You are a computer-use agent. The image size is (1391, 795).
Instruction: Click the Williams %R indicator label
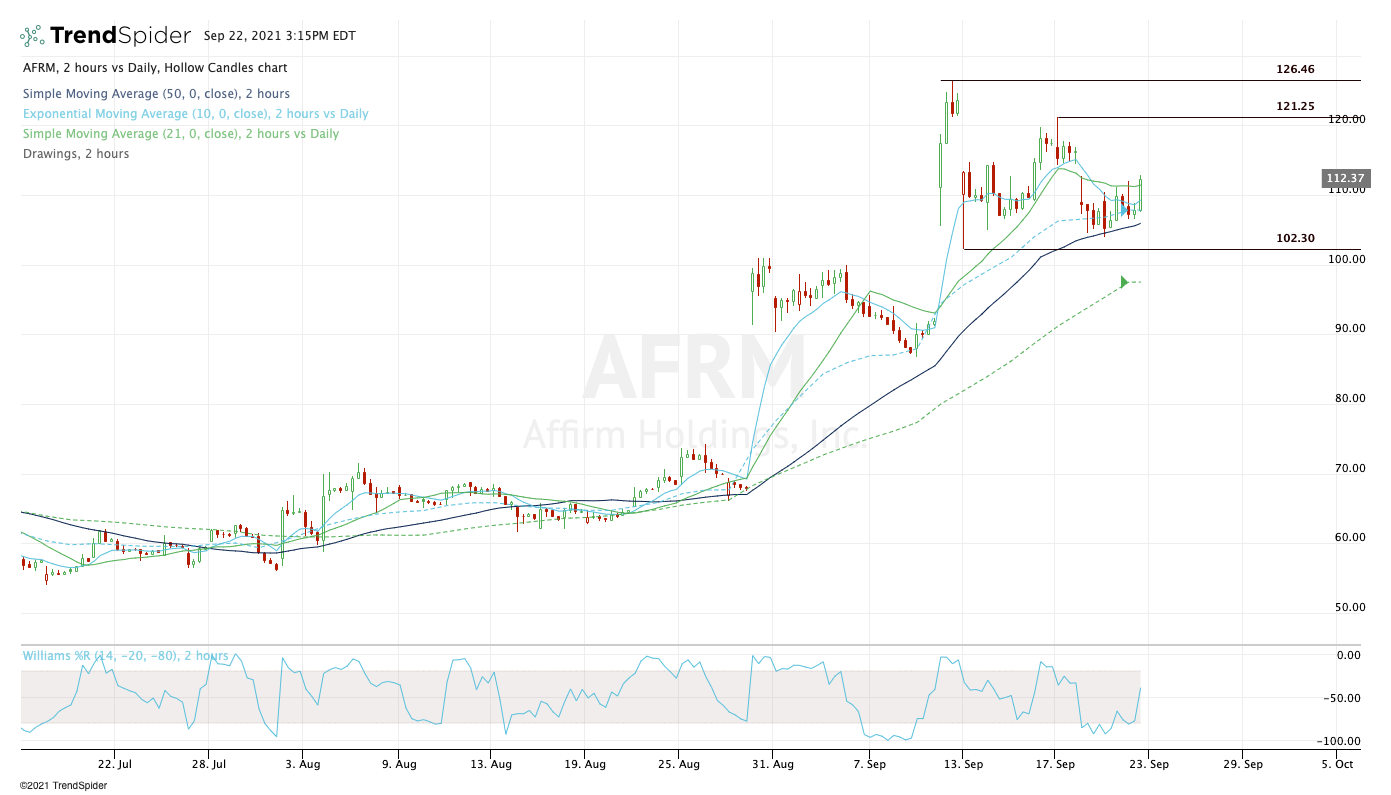click(x=125, y=656)
